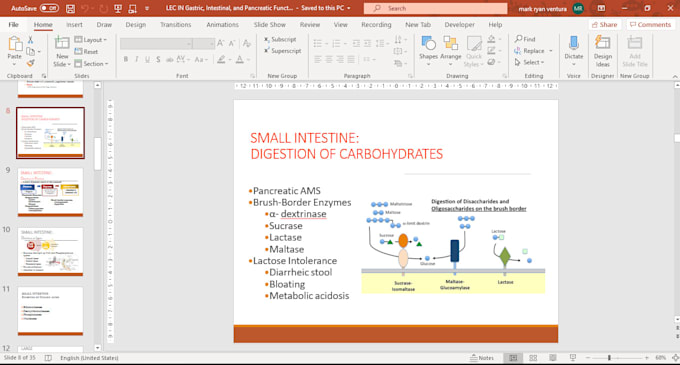Click the Dictate microphone icon
Image resolution: width=680 pixels, height=365 pixels.
coord(574,43)
